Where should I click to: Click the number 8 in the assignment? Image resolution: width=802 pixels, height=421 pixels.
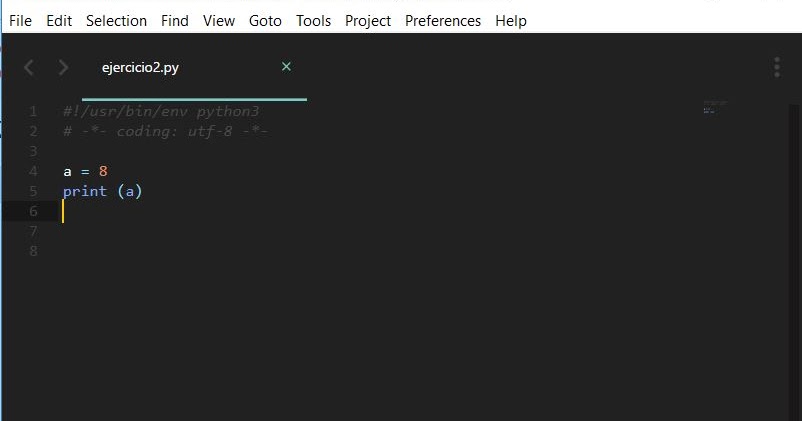tap(102, 171)
